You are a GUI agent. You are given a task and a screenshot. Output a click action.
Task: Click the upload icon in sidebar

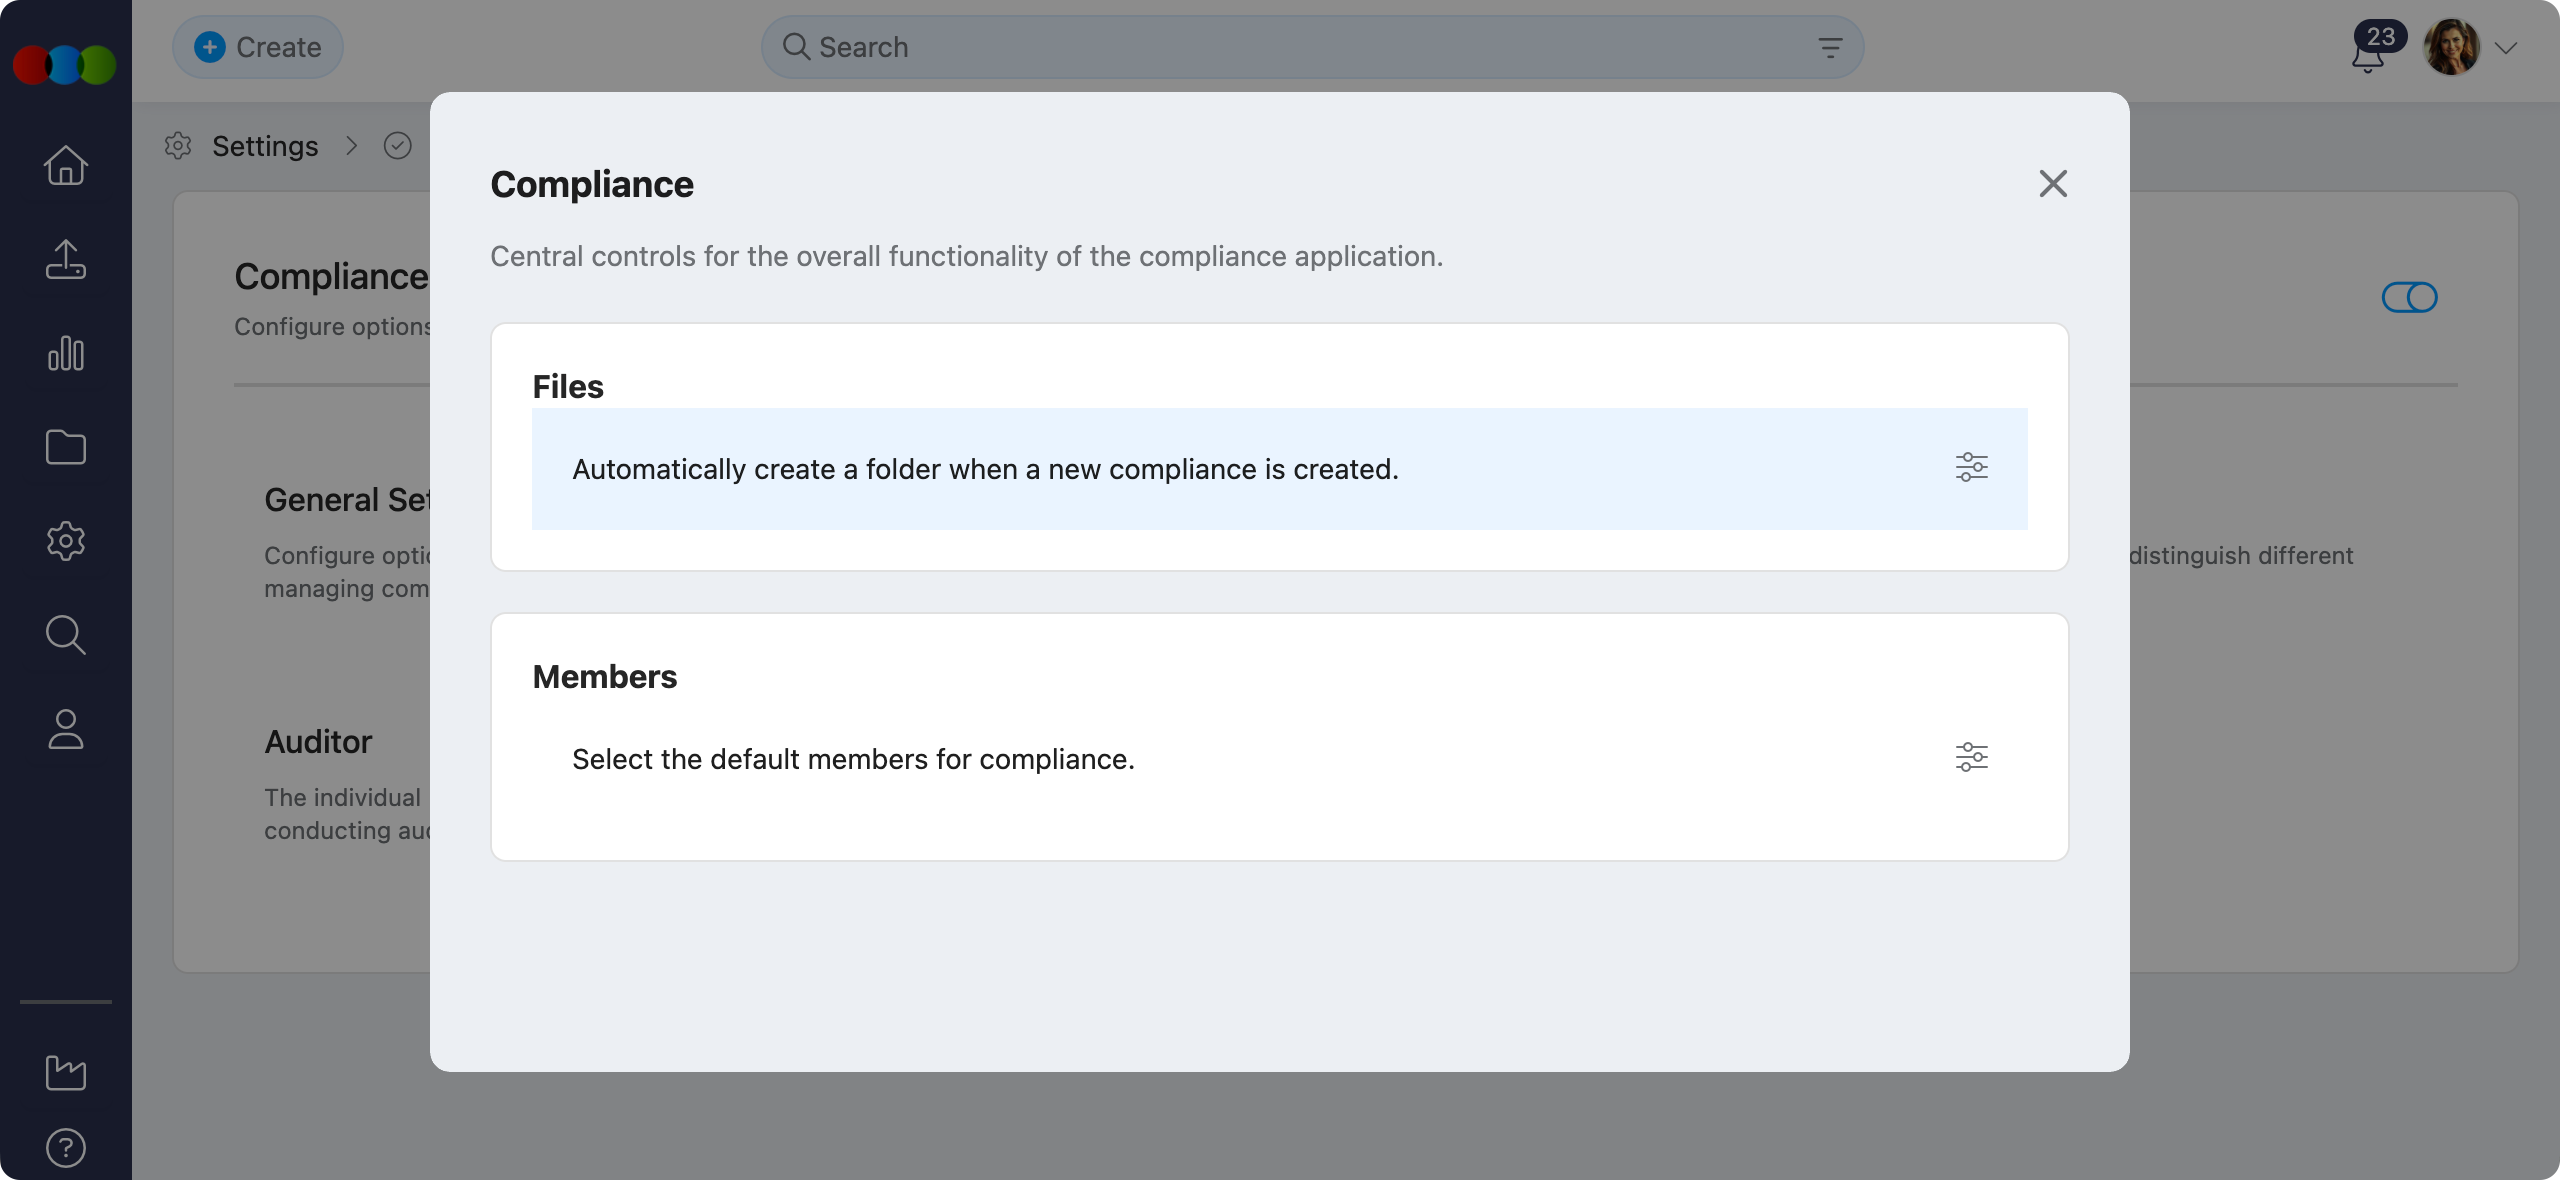pyautogui.click(x=66, y=259)
